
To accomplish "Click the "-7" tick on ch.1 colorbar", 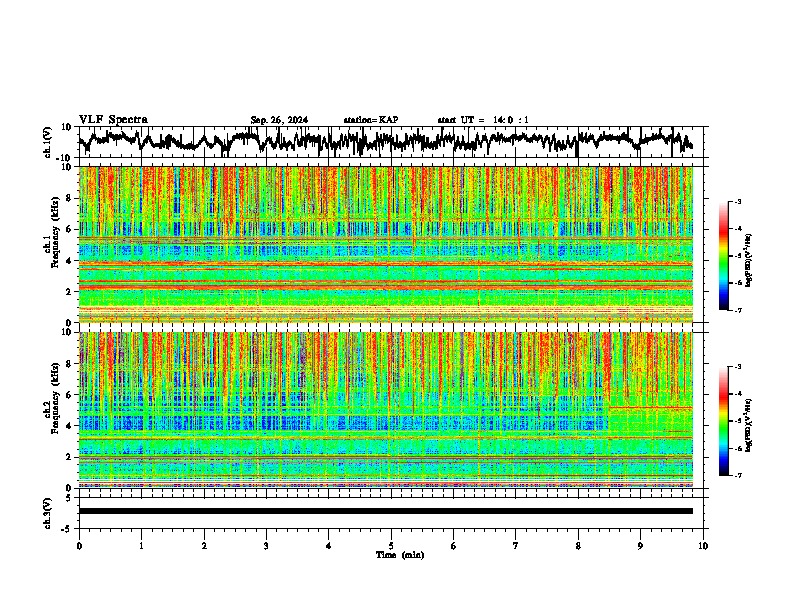I will 737,310.
